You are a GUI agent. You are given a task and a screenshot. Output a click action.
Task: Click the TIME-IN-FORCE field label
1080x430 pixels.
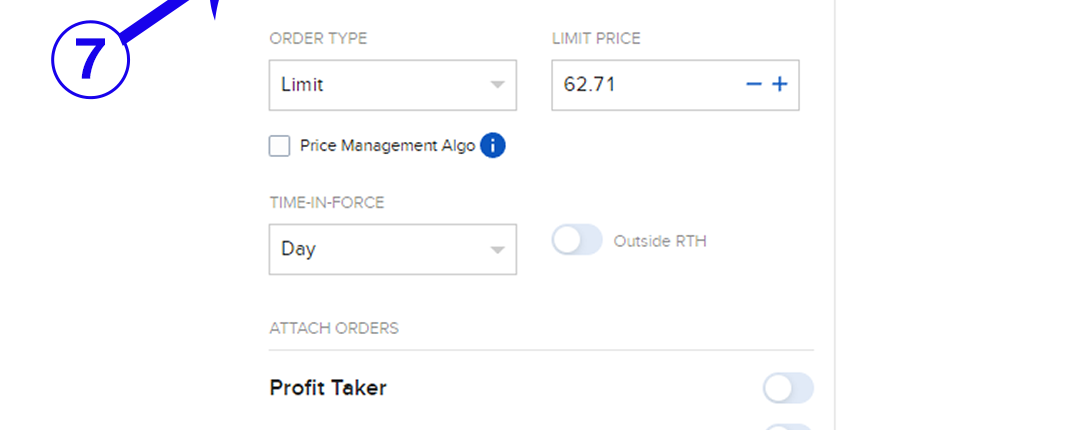(x=326, y=203)
